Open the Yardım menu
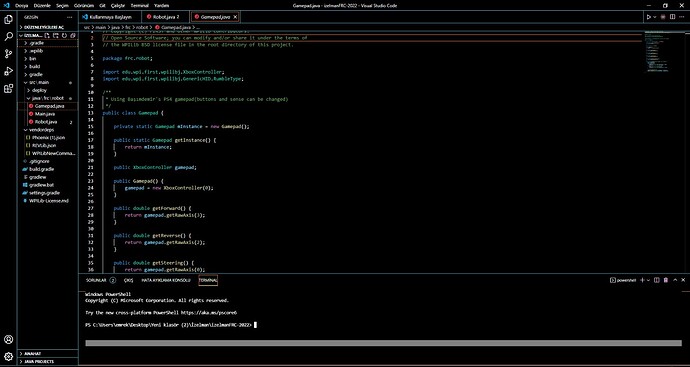 (x=162, y=5)
